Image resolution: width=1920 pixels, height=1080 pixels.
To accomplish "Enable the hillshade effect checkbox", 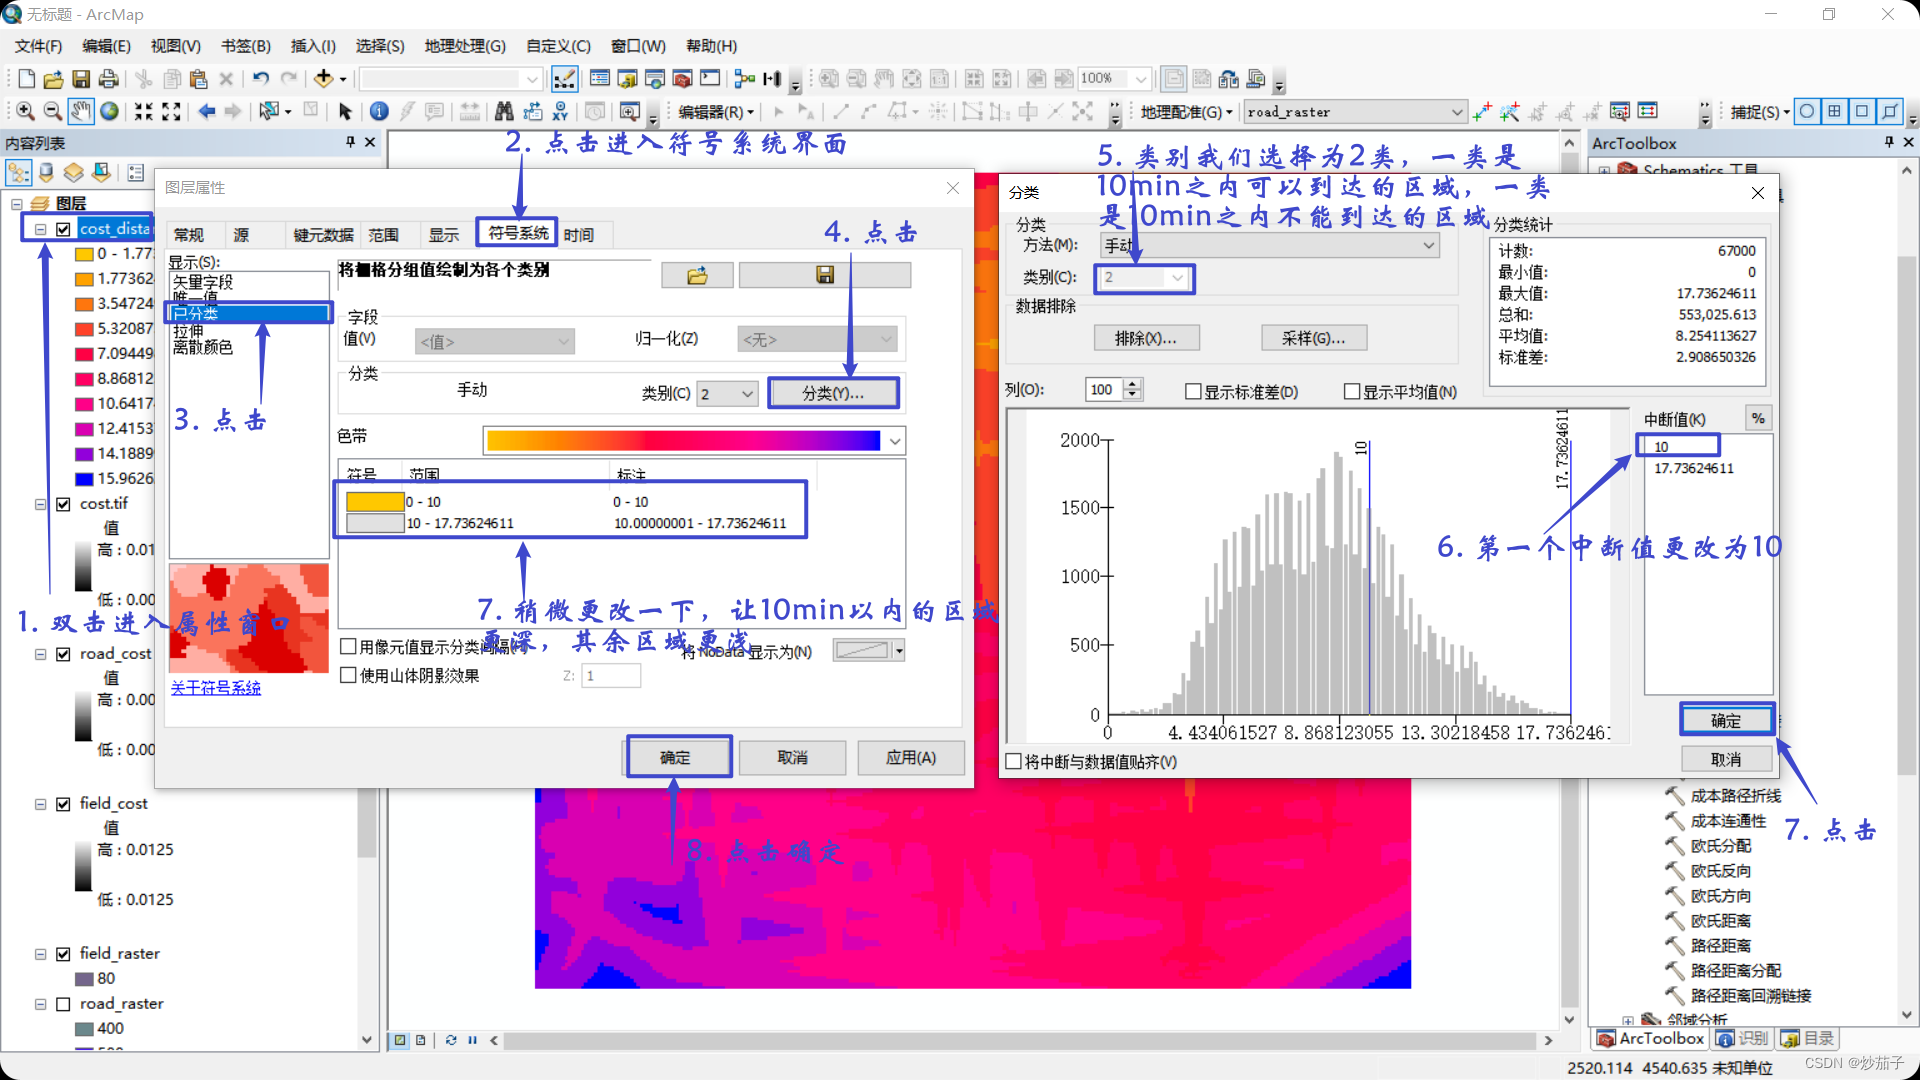I will 349,676.
